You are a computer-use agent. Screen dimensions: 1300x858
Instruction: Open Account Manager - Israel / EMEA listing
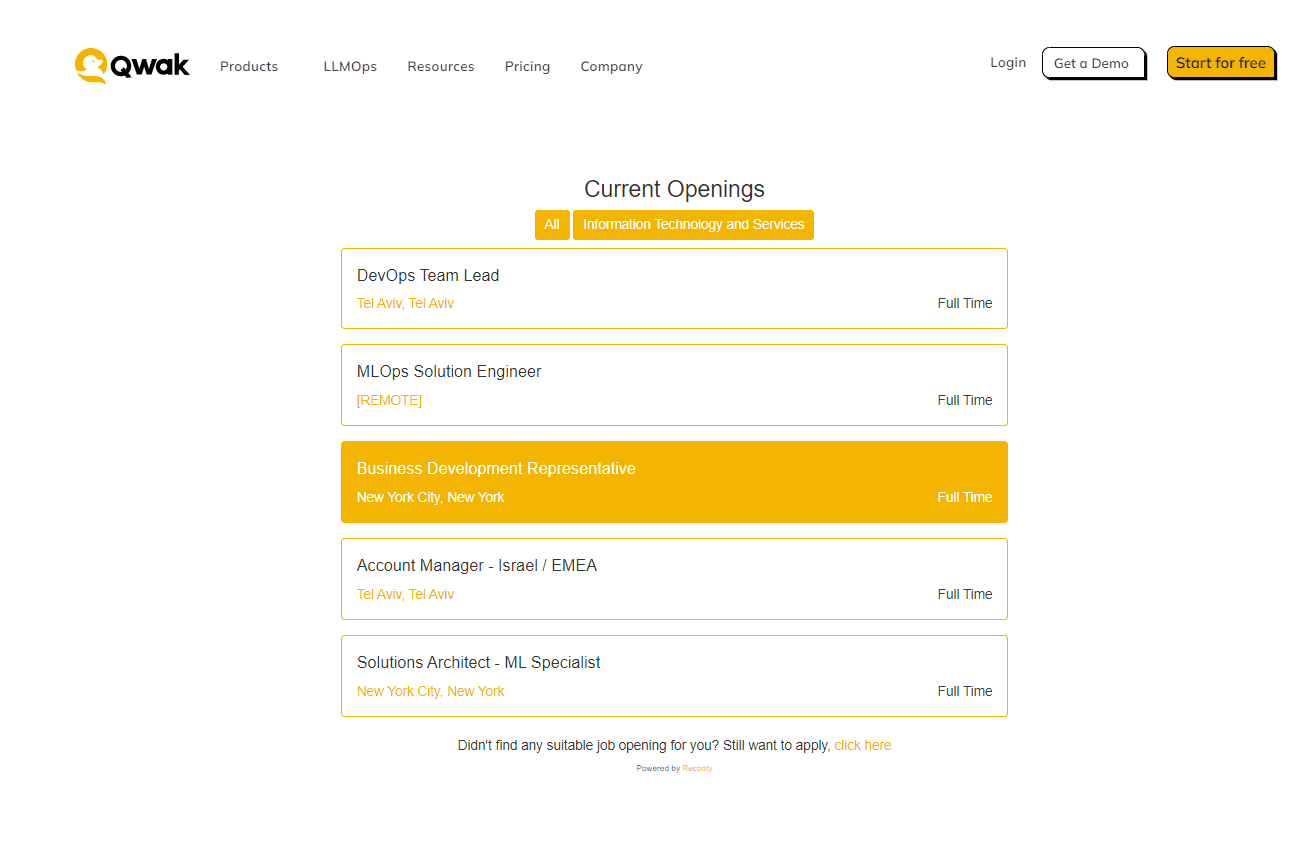pos(477,566)
